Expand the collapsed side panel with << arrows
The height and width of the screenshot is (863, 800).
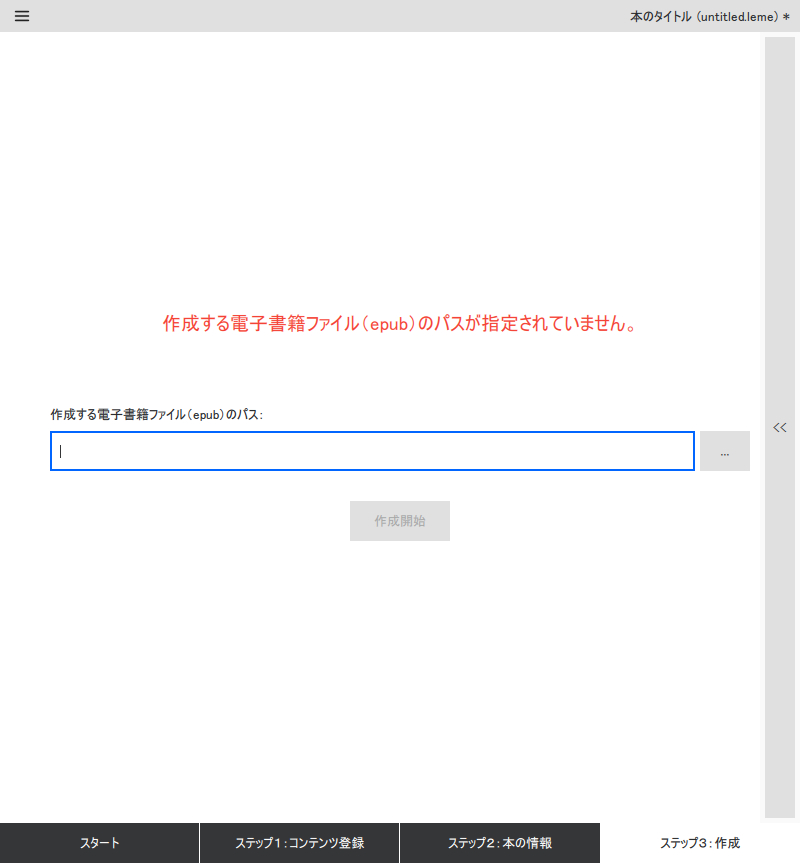(780, 428)
